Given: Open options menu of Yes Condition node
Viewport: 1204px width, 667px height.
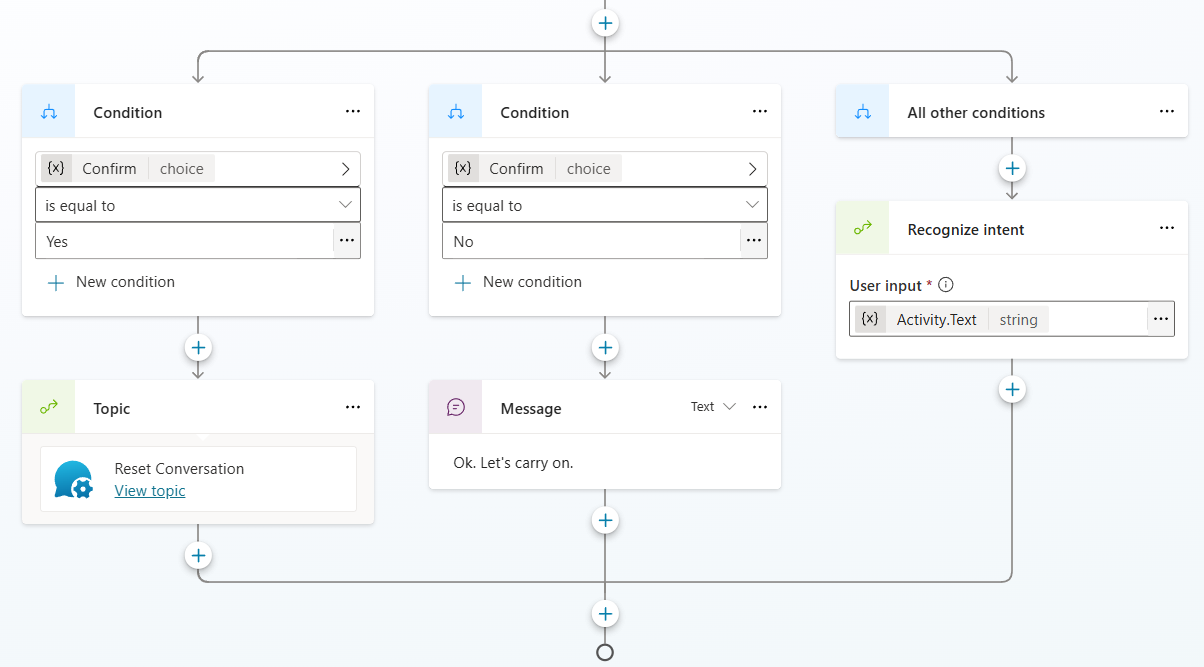Looking at the screenshot, I should [353, 112].
